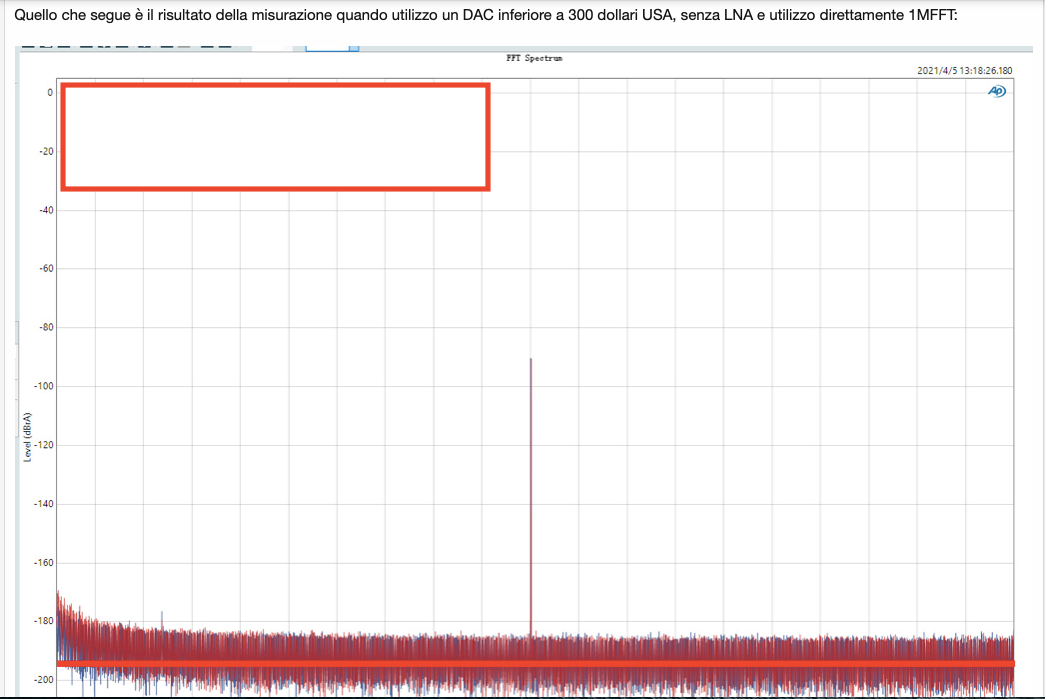
Task: Click the top of the tall spectrum spike
Action: coord(530,360)
